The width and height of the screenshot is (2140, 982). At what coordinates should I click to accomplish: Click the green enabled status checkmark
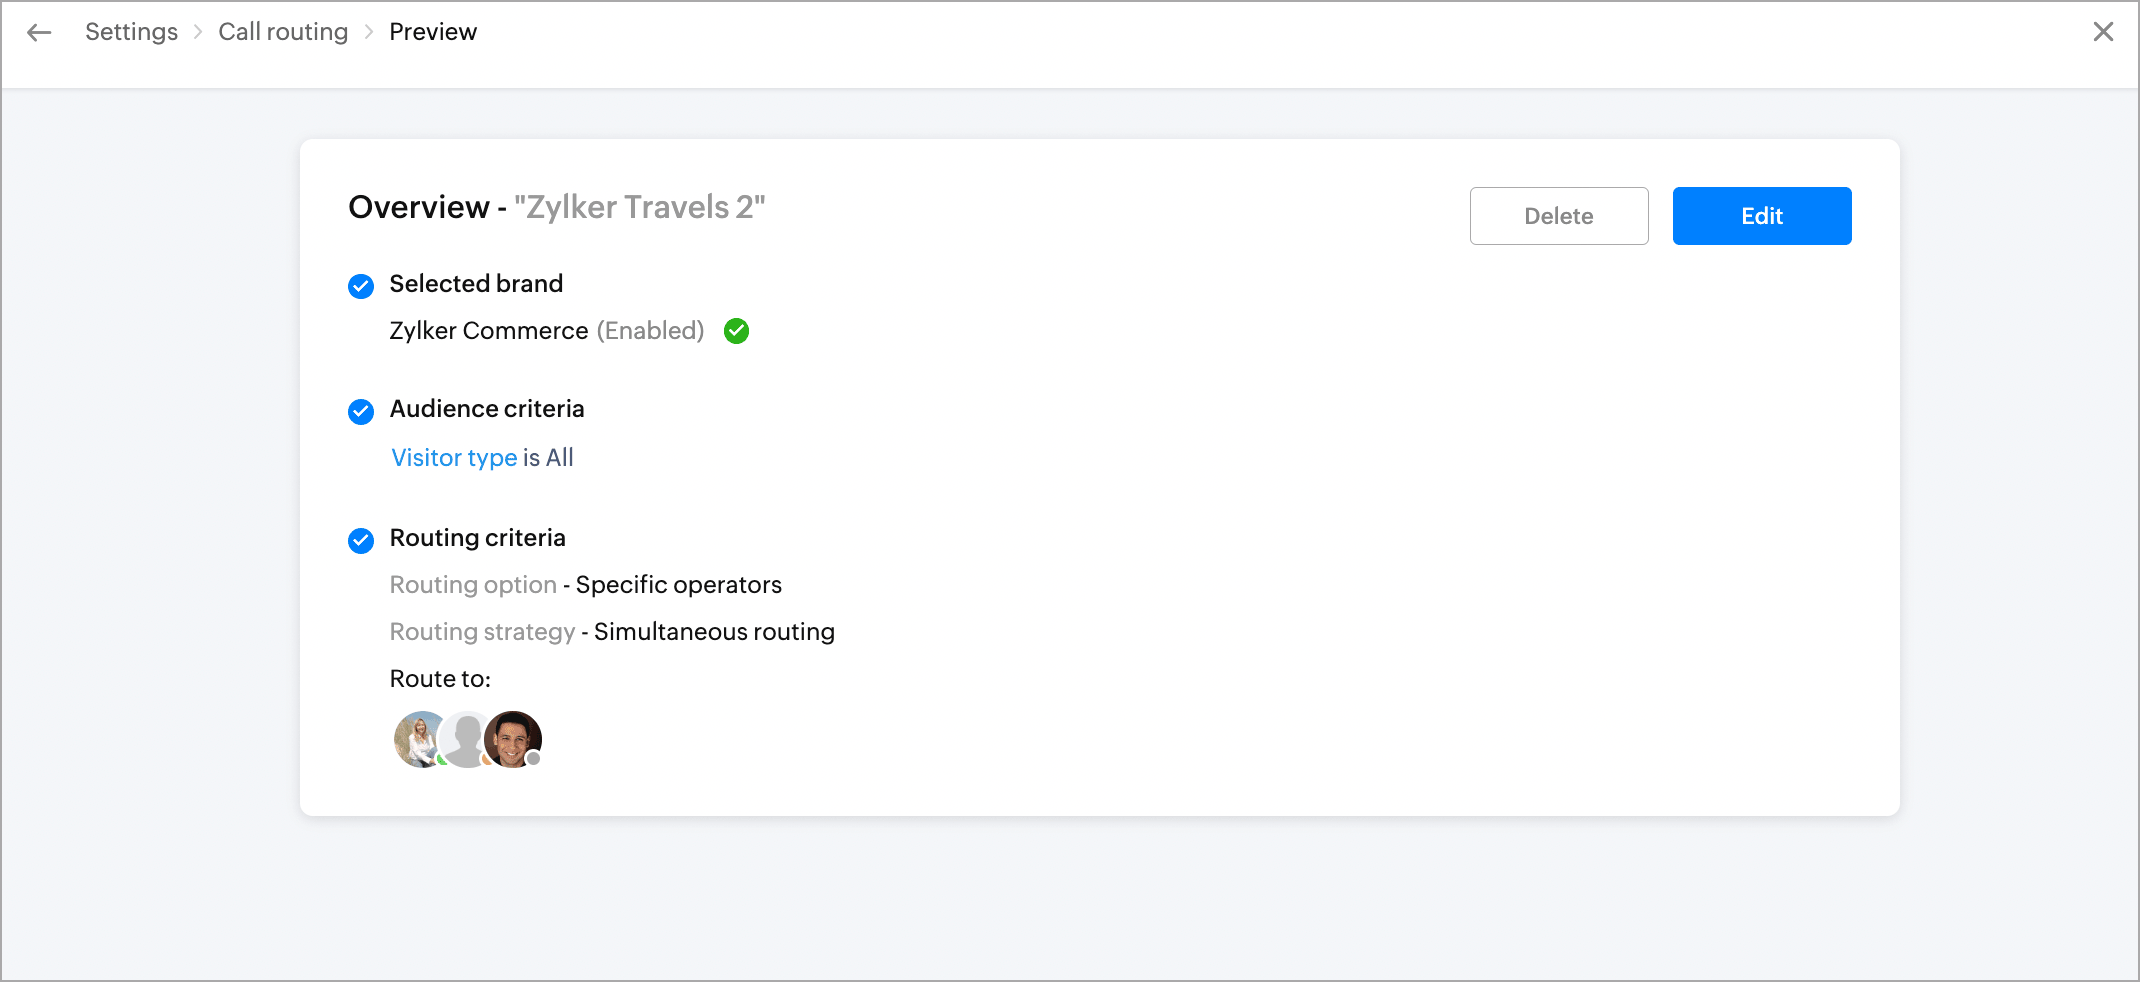(737, 331)
